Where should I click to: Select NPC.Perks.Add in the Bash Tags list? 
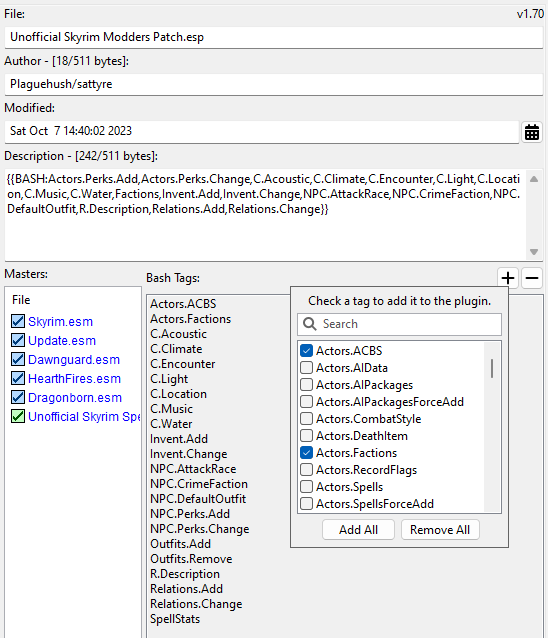tap(190, 514)
